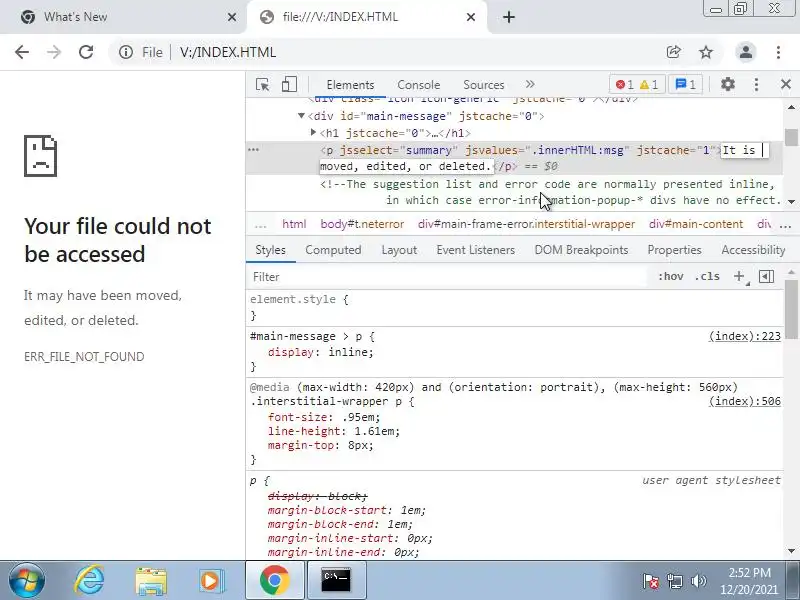Switch to Command Prompt in taskbar

tap(336, 580)
